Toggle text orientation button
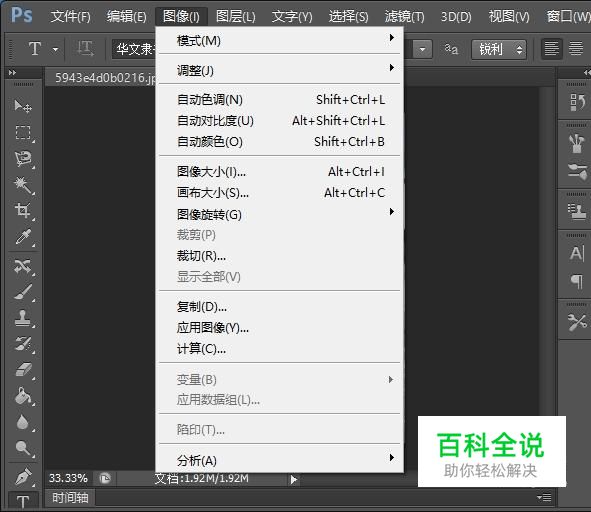Viewport: 591px width, 512px height. point(85,49)
